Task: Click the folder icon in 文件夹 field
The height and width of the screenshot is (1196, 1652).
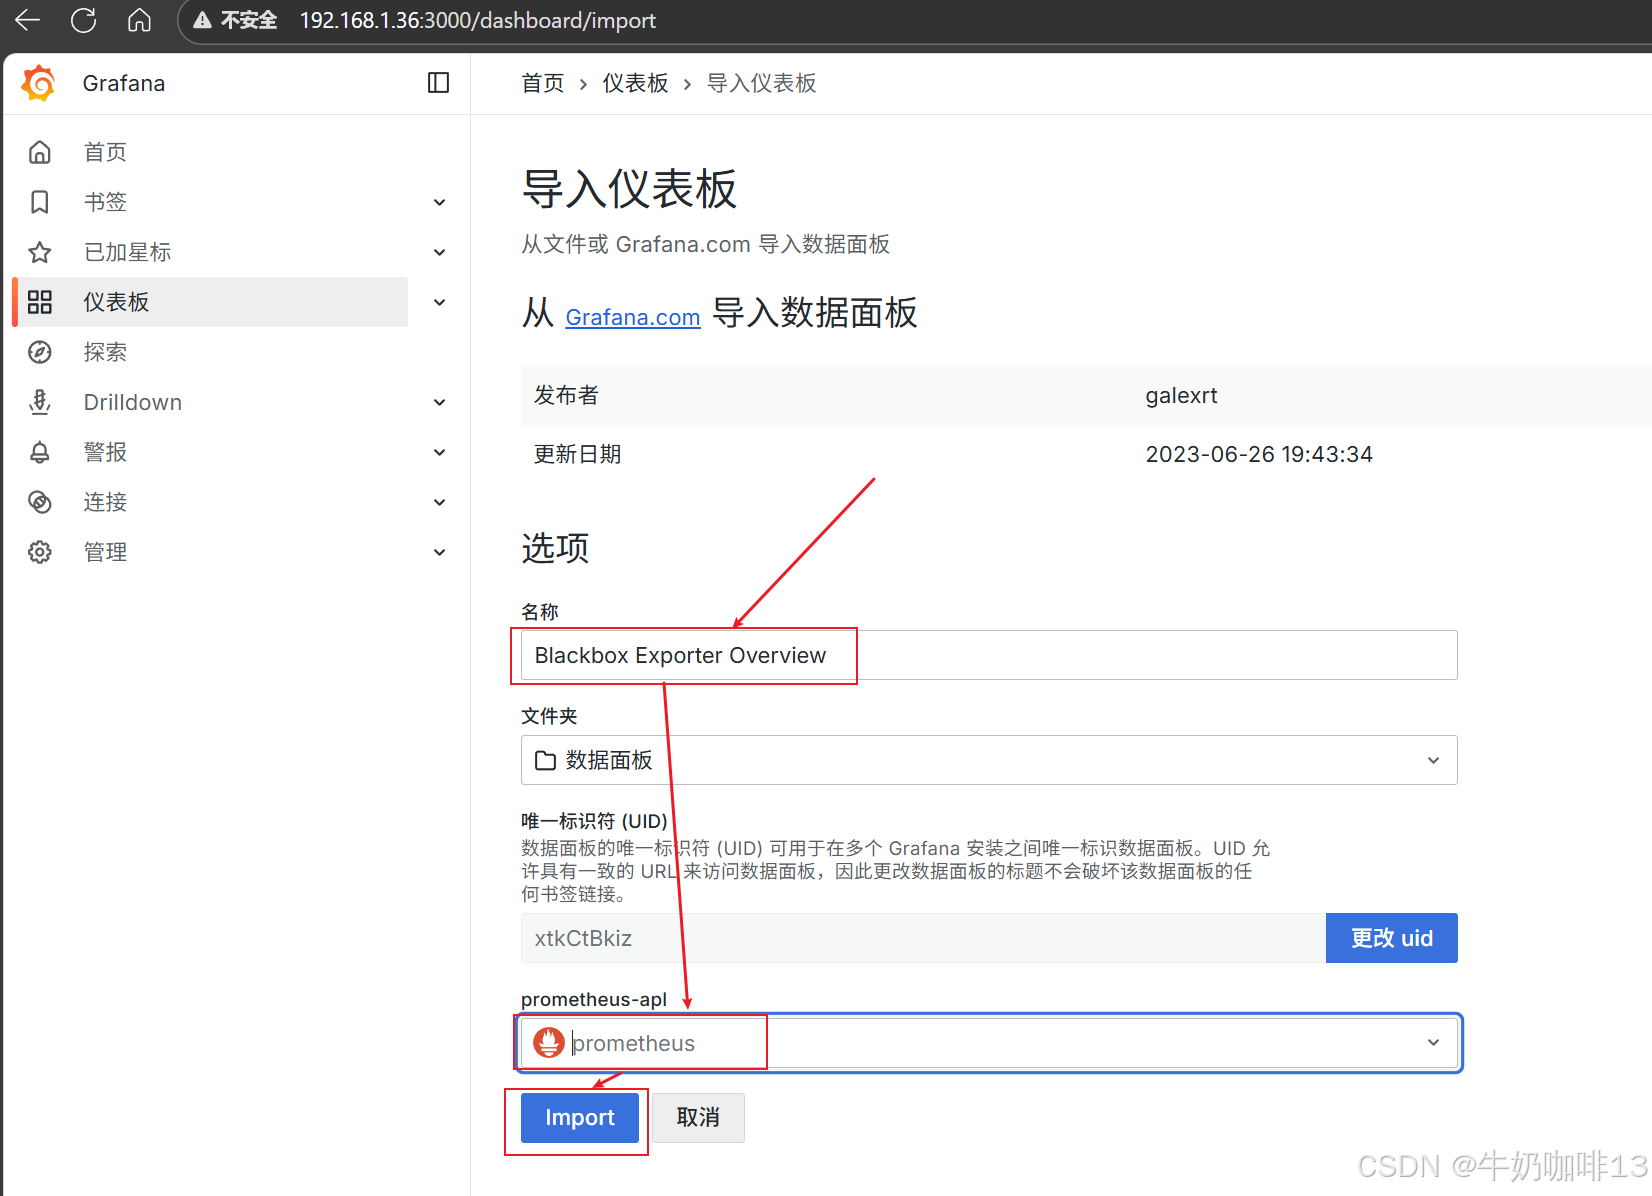Action: point(546,761)
